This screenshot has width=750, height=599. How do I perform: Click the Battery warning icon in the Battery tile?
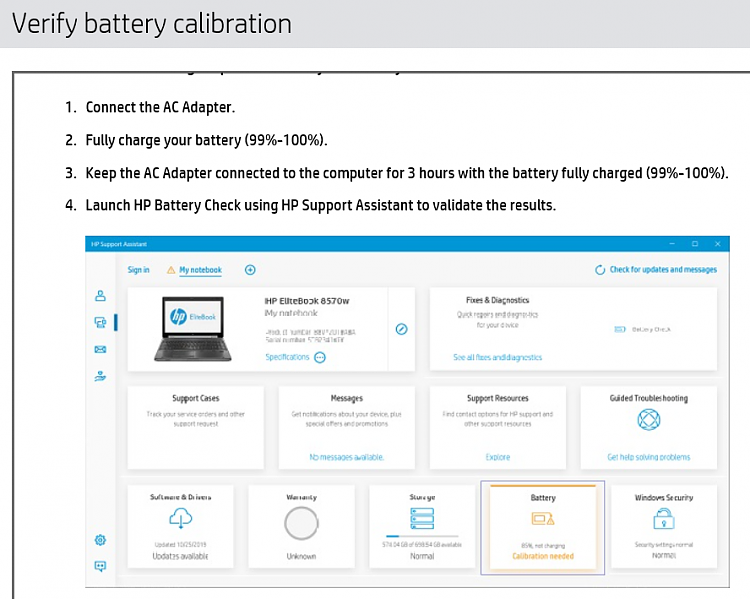click(x=543, y=519)
